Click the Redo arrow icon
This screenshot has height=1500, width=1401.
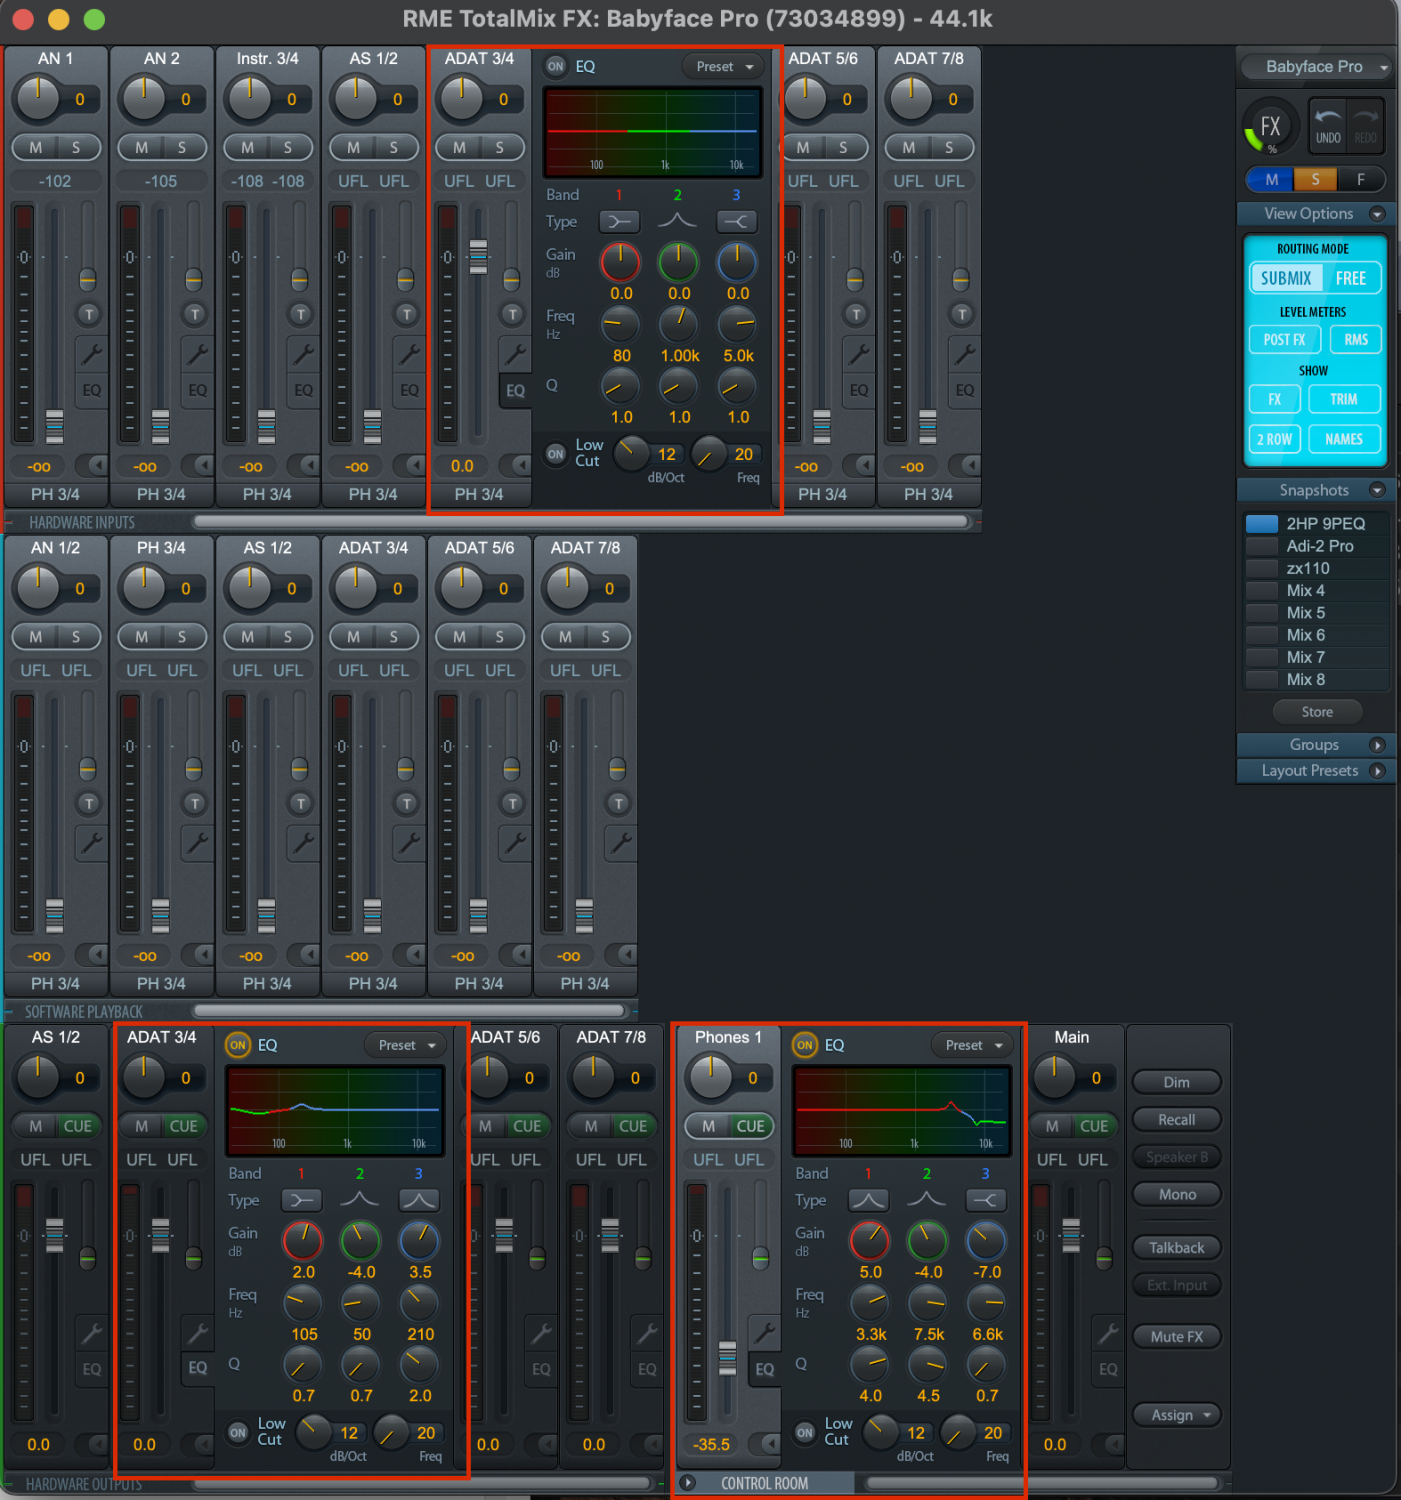click(1365, 125)
